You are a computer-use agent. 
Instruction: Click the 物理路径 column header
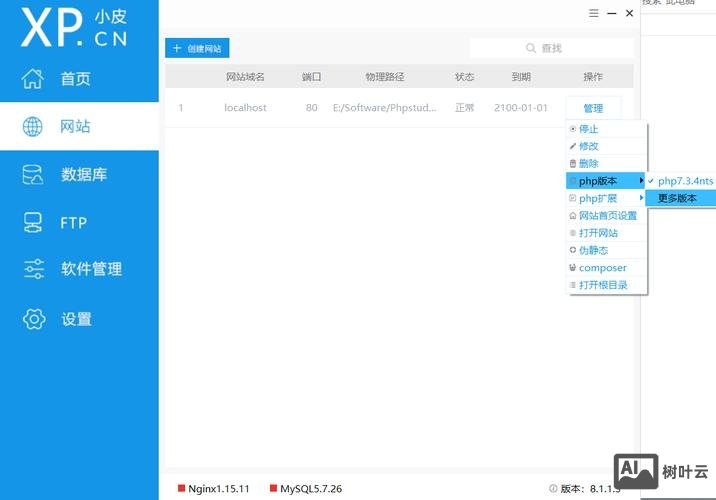pyautogui.click(x=384, y=77)
